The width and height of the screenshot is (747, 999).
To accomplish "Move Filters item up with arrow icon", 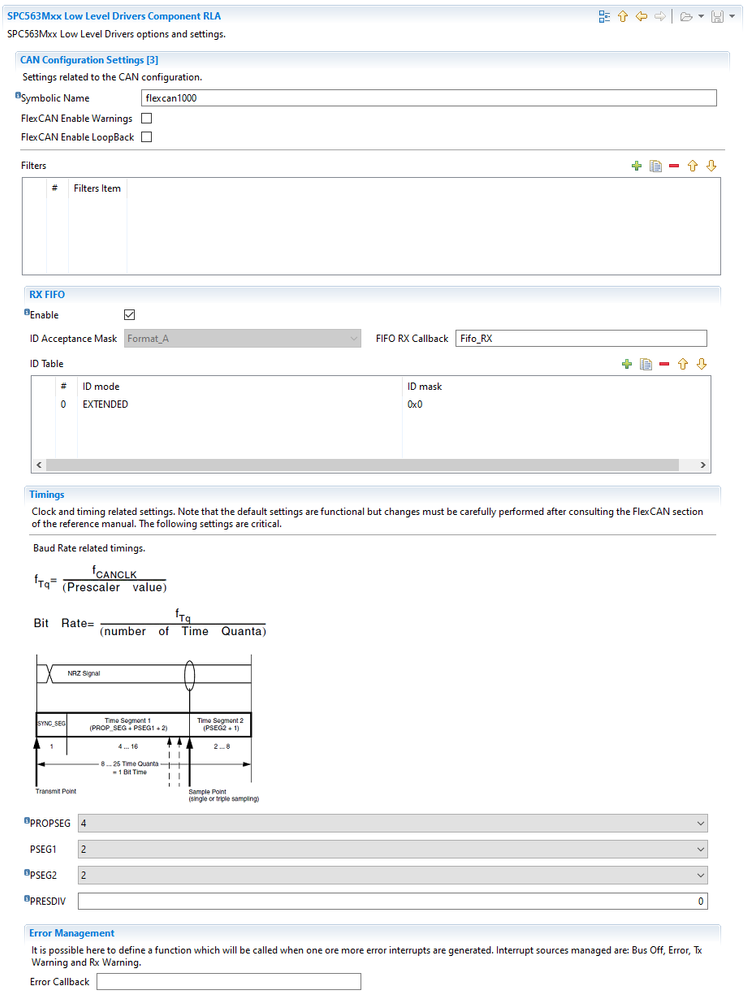I will pyautogui.click(x=692, y=166).
